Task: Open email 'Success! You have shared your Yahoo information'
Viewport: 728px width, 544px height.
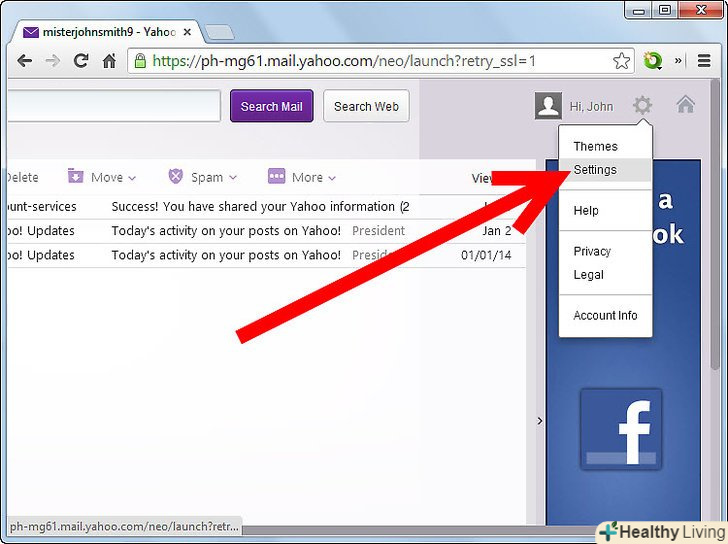Action: [x=266, y=207]
